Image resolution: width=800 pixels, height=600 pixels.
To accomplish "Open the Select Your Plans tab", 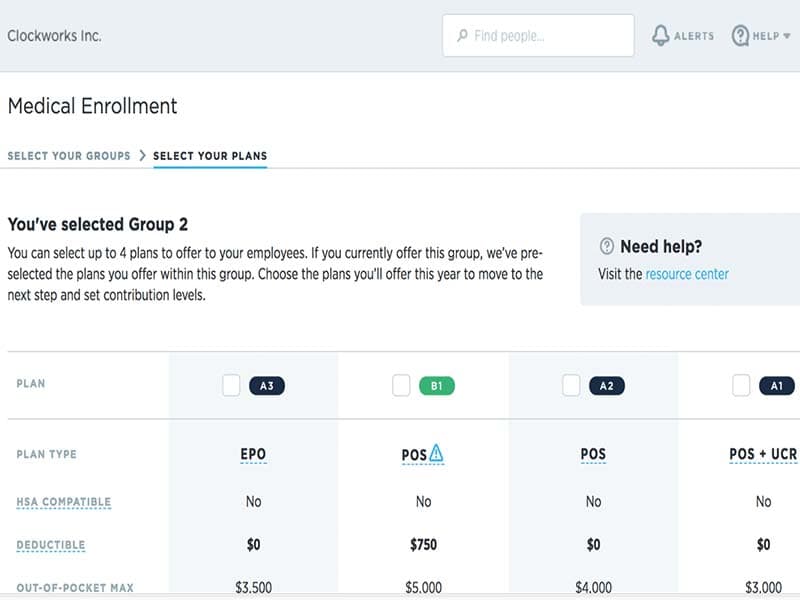I will (x=210, y=156).
